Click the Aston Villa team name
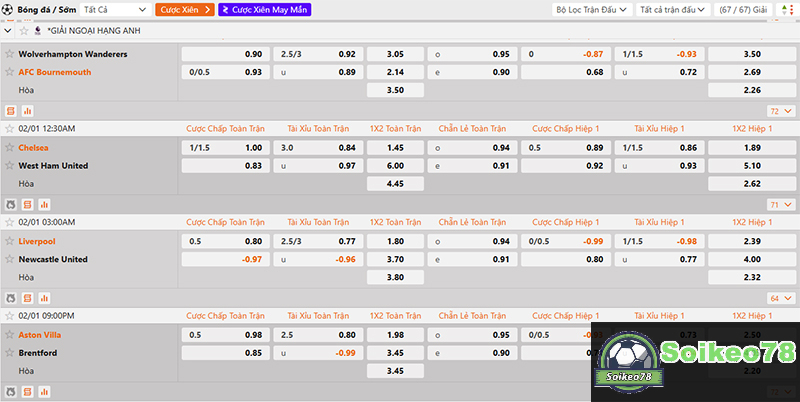Image resolution: width=800 pixels, height=402 pixels. (40, 335)
